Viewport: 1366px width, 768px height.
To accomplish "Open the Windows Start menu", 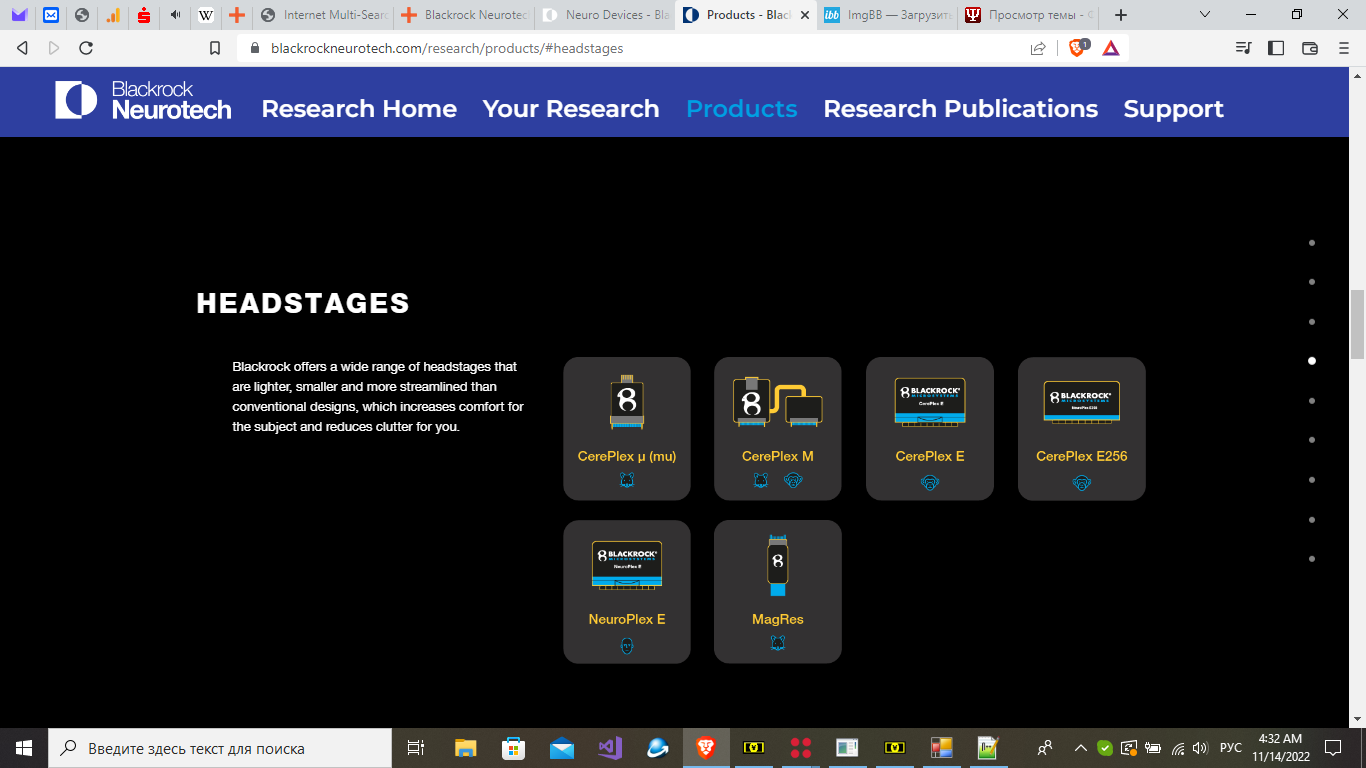I will click(x=23, y=748).
